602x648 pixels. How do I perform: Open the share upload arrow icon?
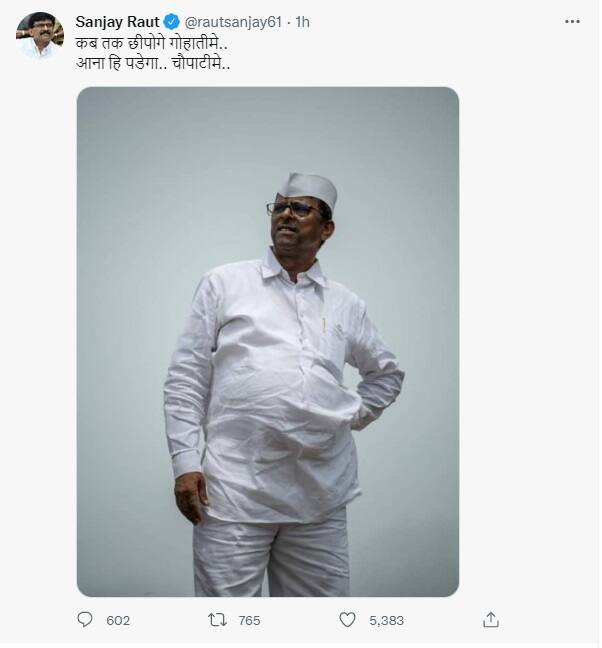(x=490, y=620)
